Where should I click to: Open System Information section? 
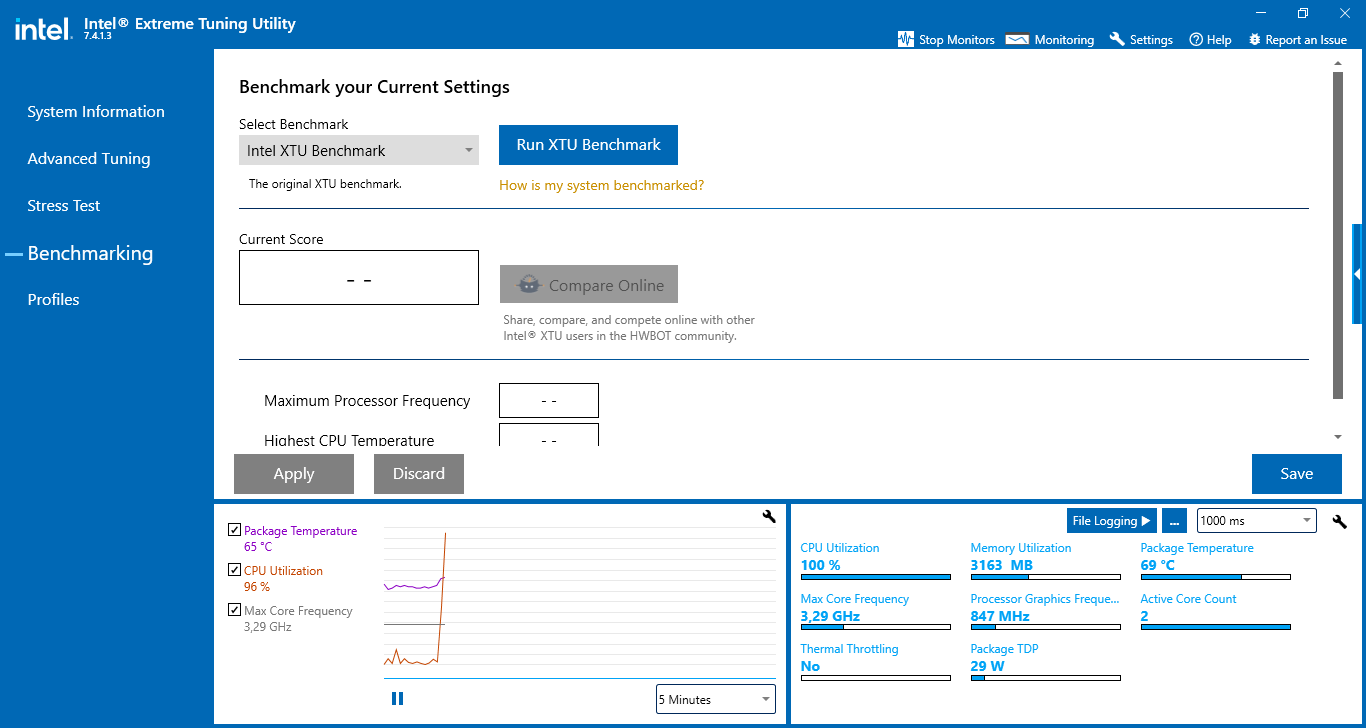coord(96,112)
